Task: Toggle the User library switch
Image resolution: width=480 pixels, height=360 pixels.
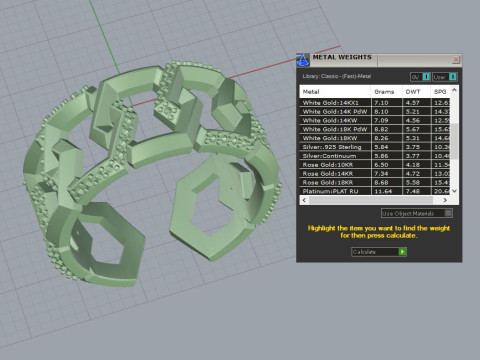Action: pyautogui.click(x=445, y=77)
